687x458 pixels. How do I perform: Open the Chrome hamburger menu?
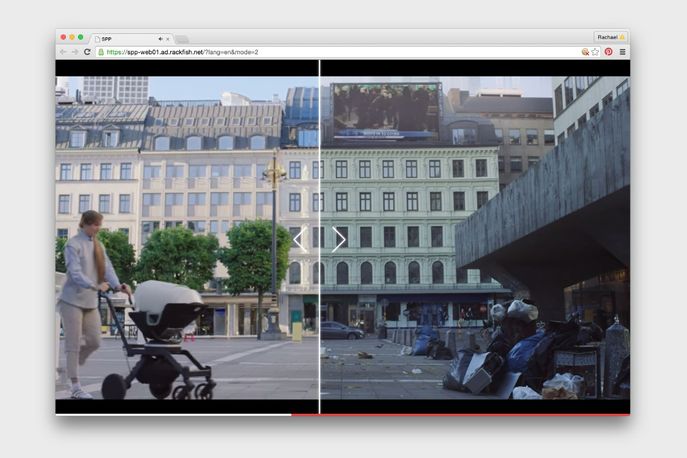coord(622,51)
